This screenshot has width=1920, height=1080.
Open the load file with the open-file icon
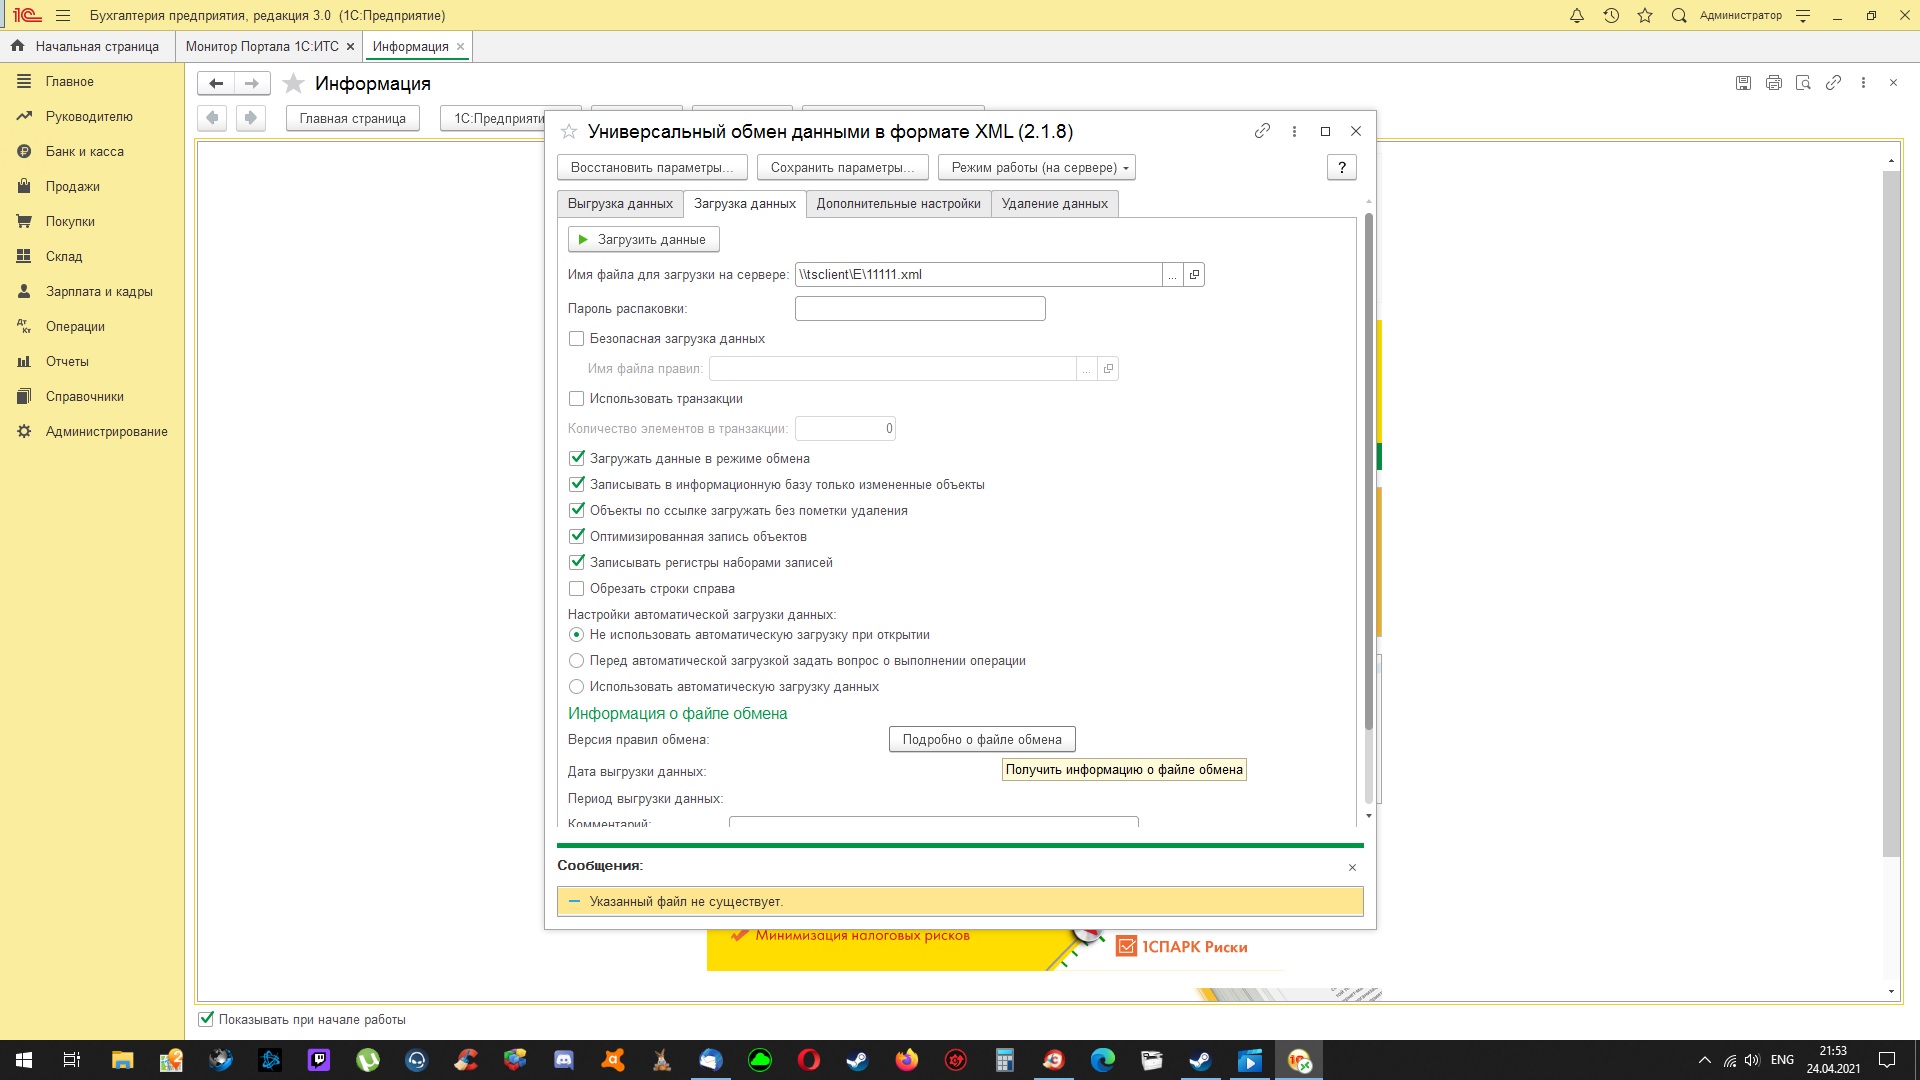[1194, 275]
